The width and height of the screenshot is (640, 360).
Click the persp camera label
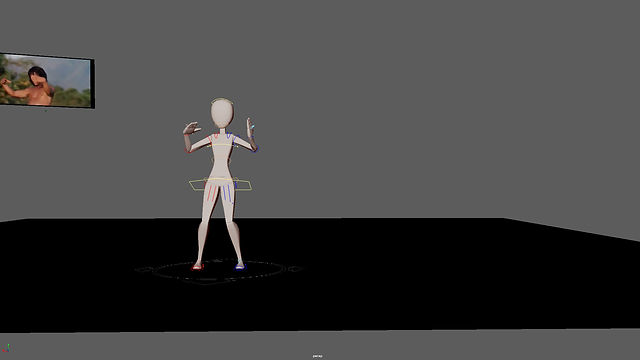tap(318, 356)
